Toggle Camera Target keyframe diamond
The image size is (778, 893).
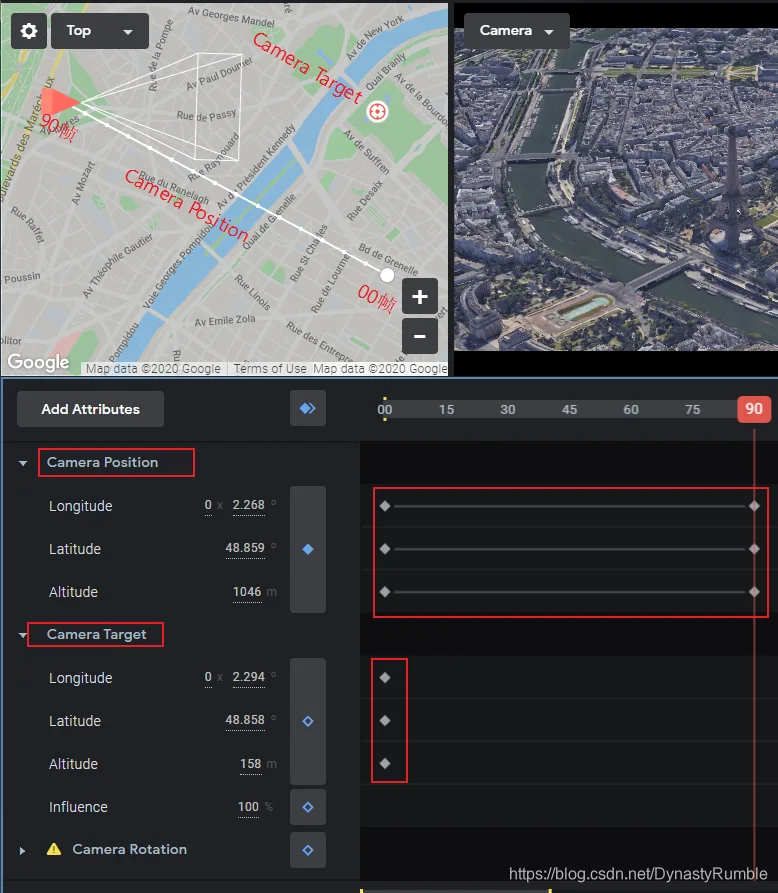[x=308, y=721]
